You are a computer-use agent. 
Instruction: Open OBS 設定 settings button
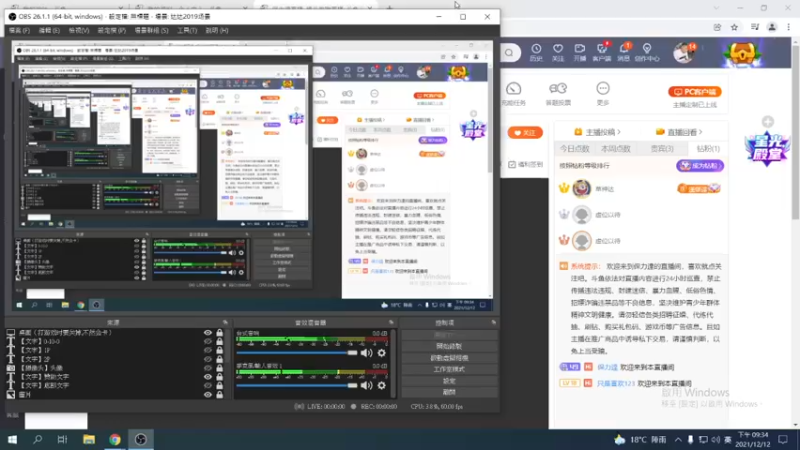449,381
